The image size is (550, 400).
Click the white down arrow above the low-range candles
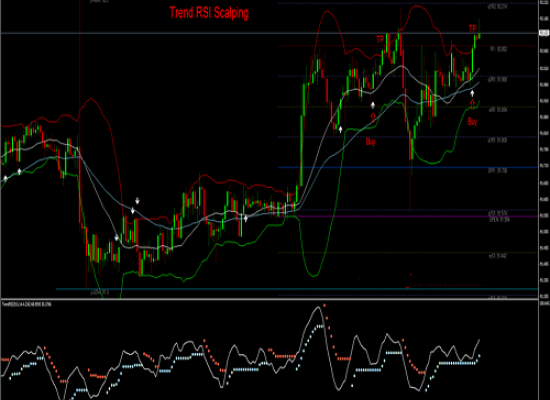tap(138, 201)
